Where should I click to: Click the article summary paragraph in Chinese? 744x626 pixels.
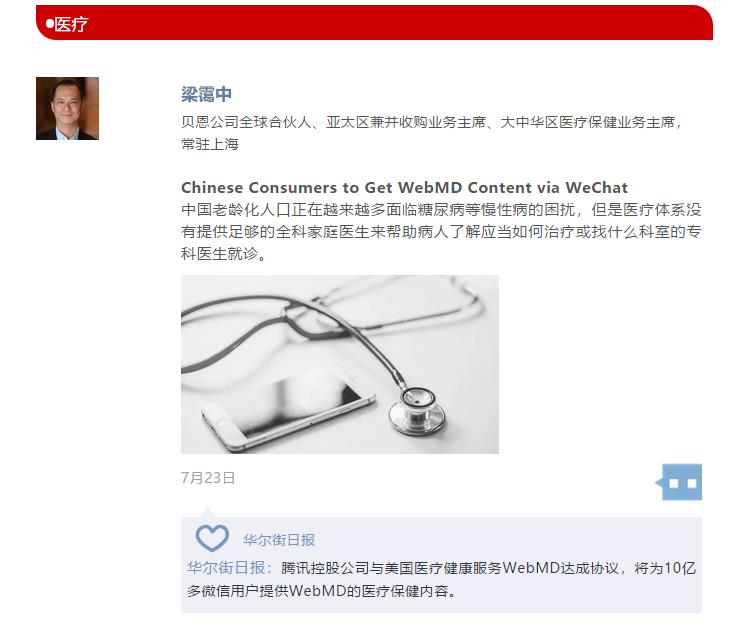pyautogui.click(x=441, y=232)
